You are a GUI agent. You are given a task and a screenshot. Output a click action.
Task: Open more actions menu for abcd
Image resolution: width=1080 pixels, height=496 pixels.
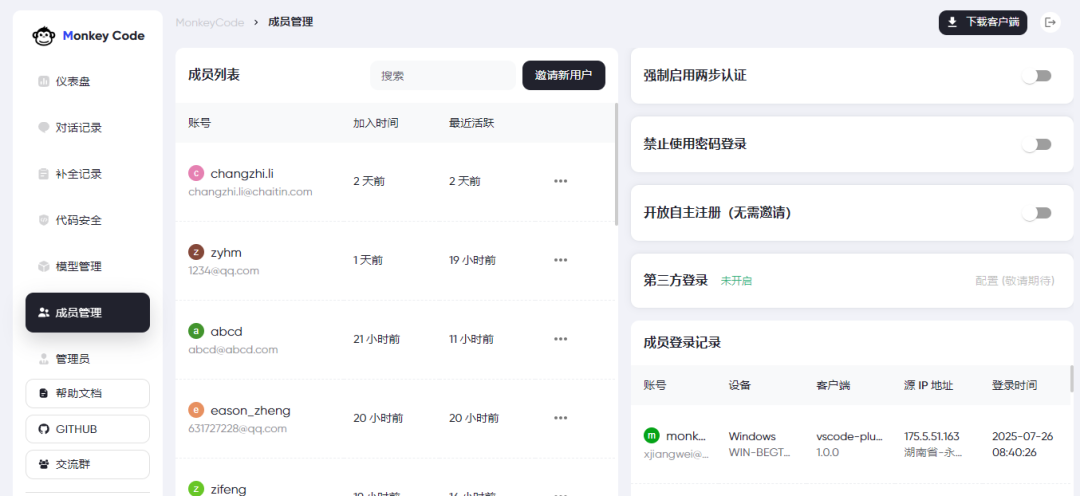(x=561, y=339)
